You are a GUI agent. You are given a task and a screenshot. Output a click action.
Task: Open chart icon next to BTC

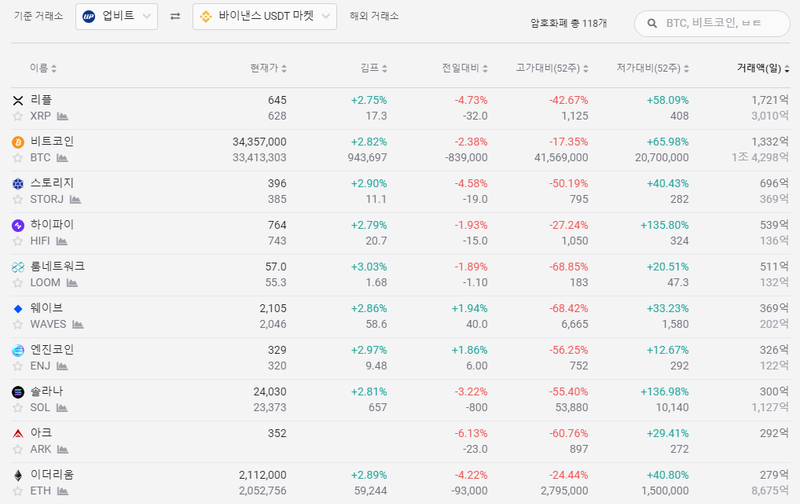tap(62, 158)
